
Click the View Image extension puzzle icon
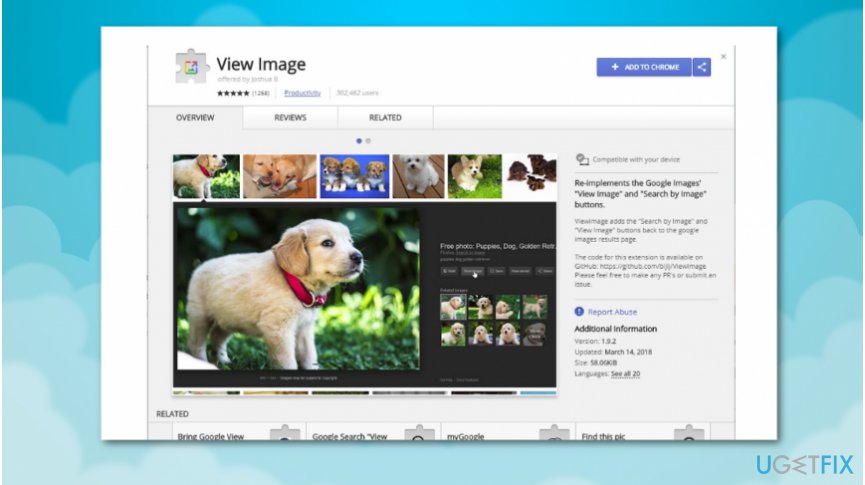[x=192, y=67]
